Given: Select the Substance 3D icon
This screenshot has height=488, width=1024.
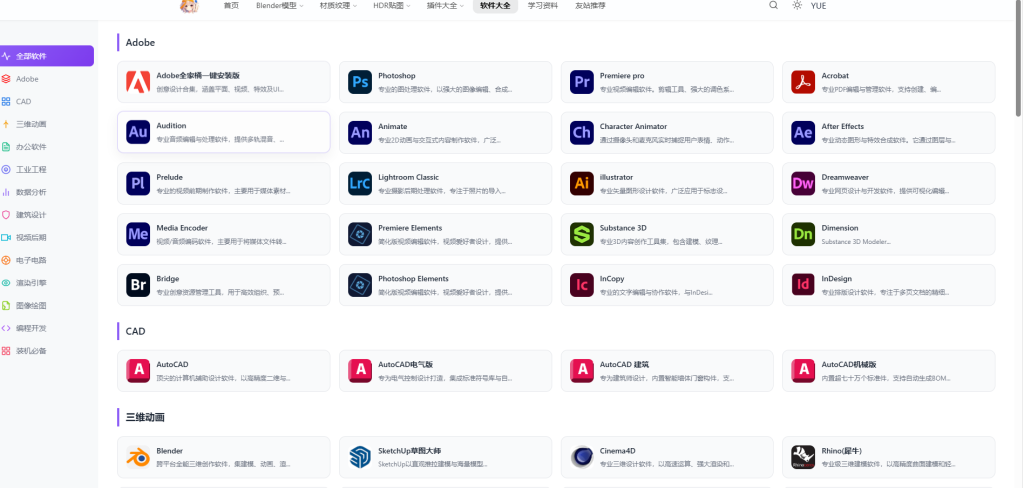Looking at the screenshot, I should (x=581, y=234).
